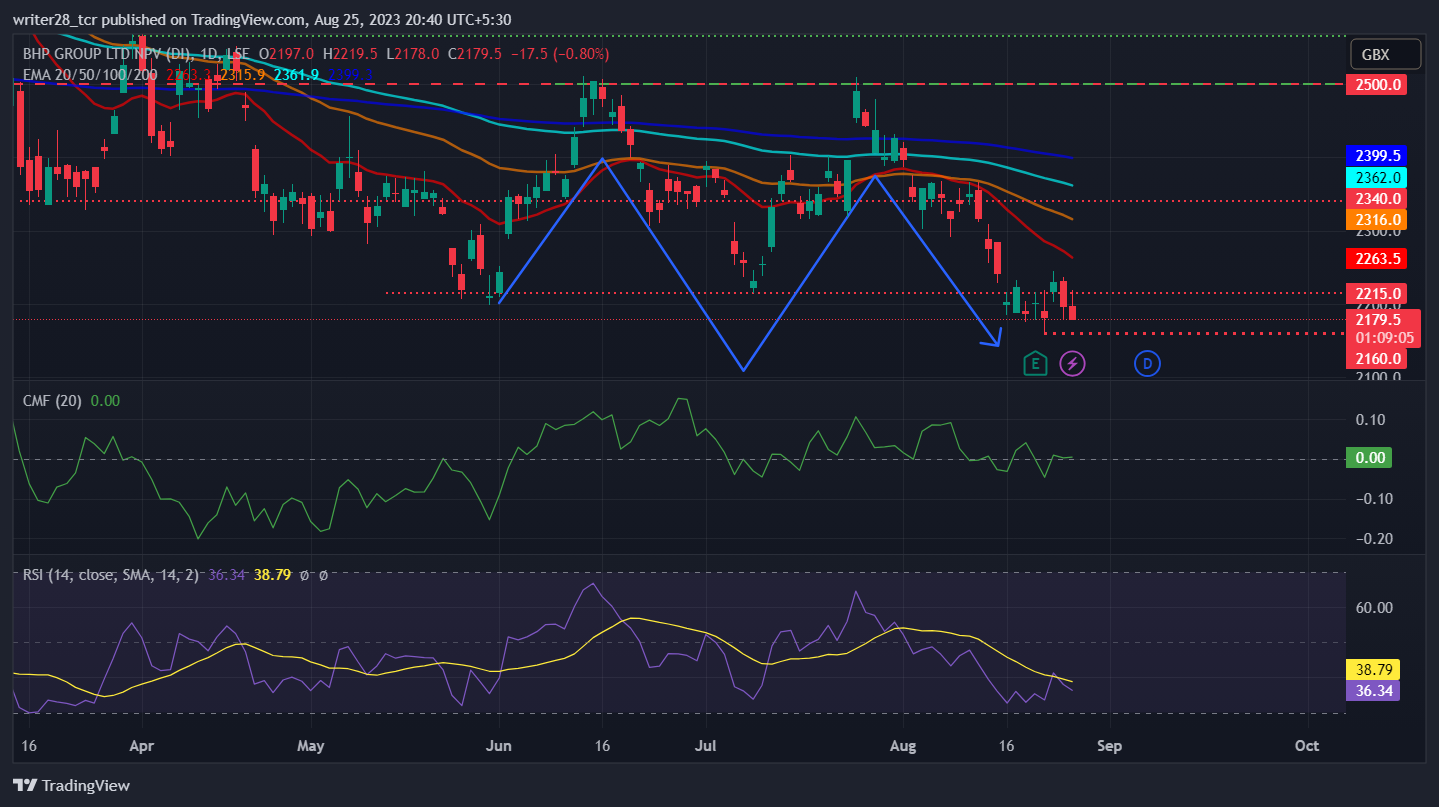Click the cyan 2362.0 EMA price label
This screenshot has width=1439, height=807.
(1377, 177)
